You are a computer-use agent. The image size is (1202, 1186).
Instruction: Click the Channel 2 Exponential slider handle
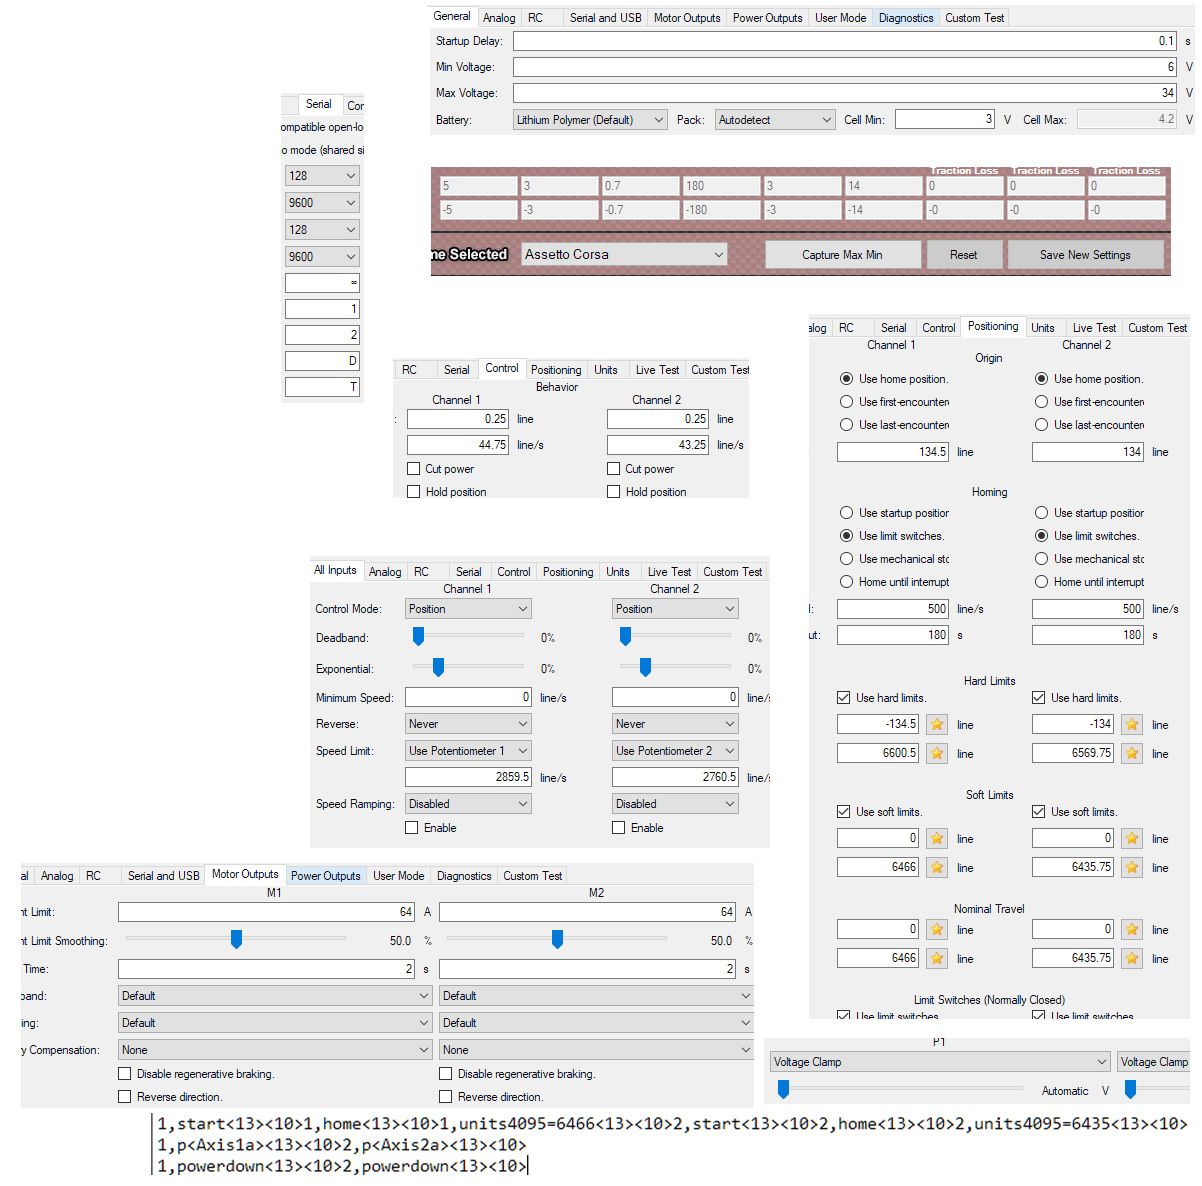pos(645,667)
